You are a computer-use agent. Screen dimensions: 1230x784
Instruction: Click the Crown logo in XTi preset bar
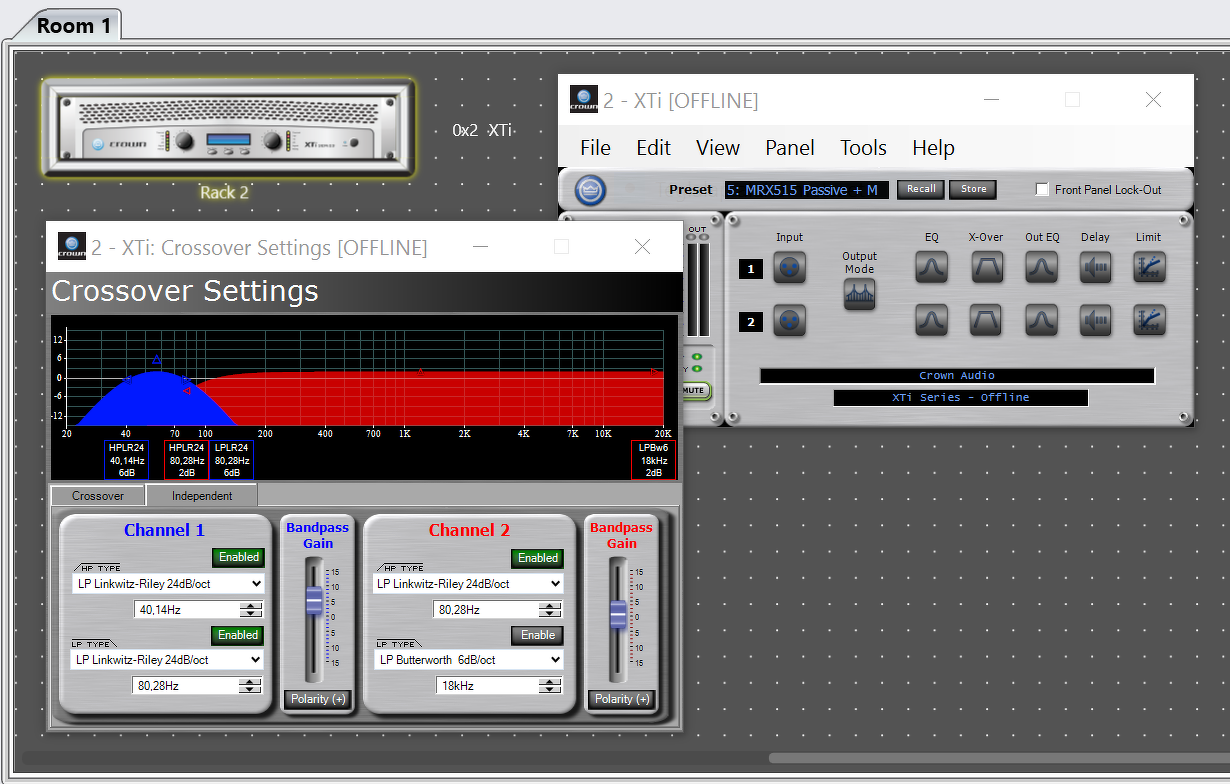591,189
